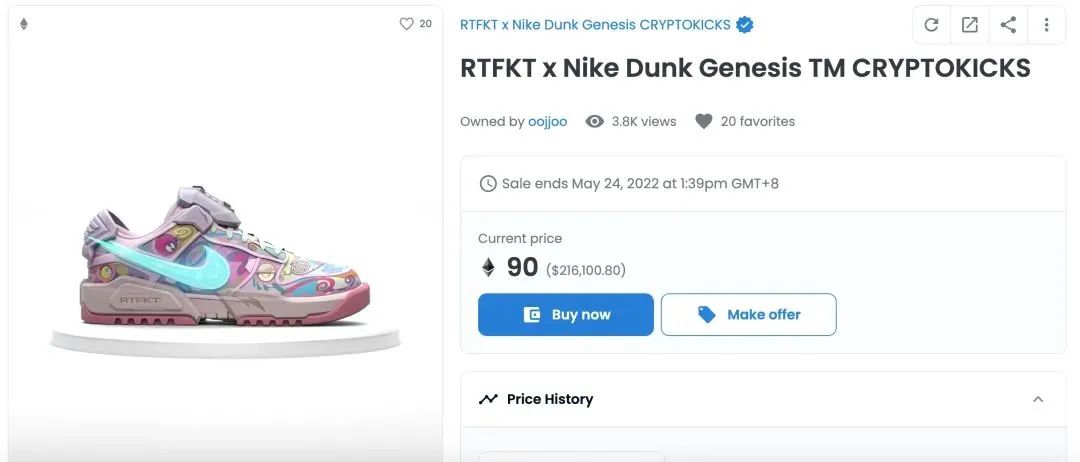Viewport: 1080px width, 462px height.
Task: Click the Buy now button
Action: pos(565,315)
